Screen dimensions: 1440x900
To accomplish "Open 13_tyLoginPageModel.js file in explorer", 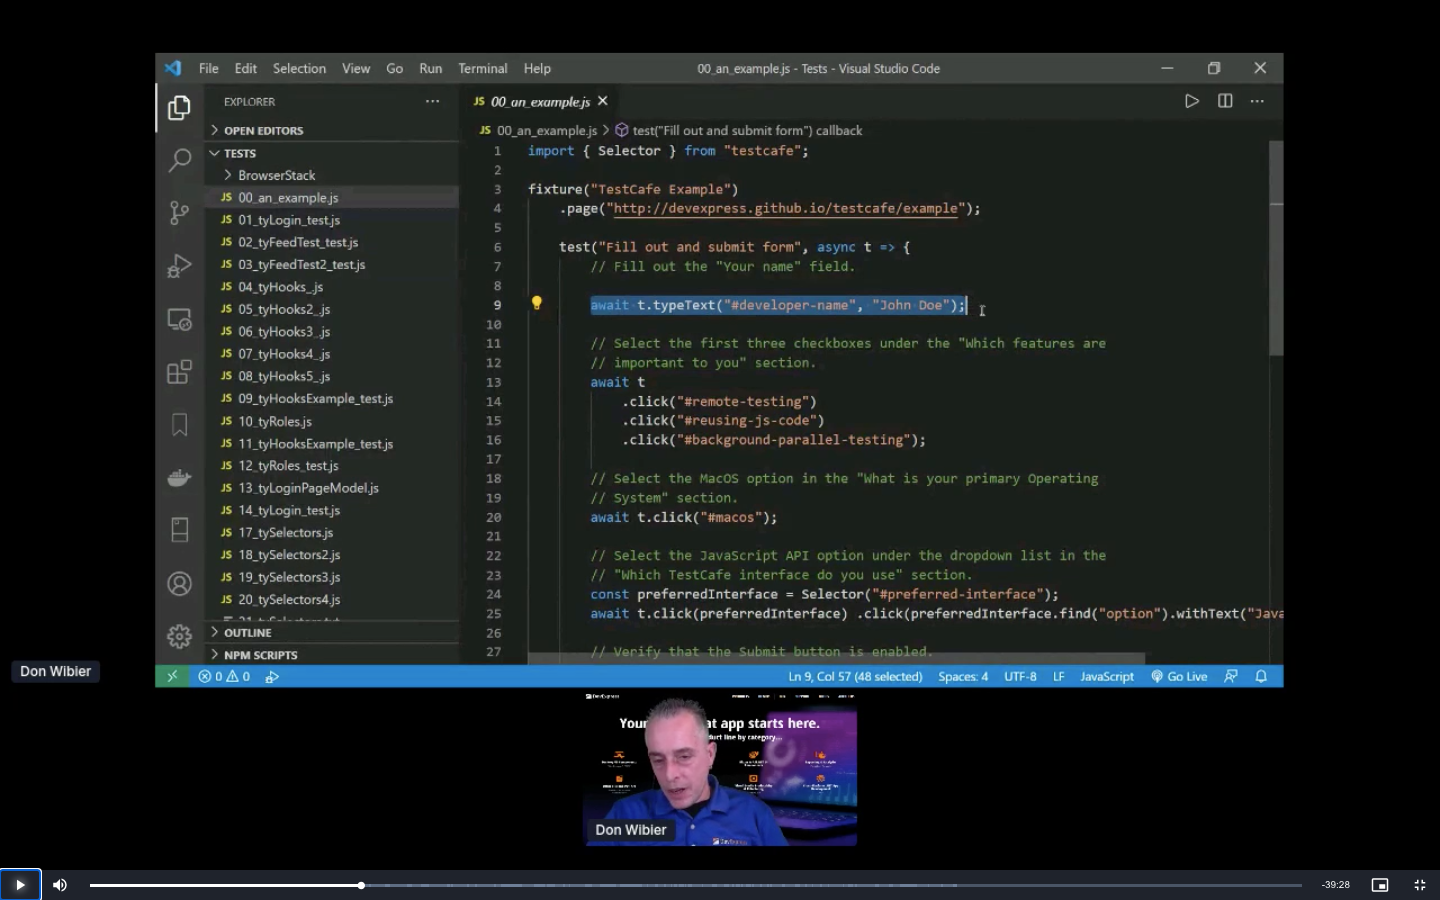I will 308,488.
